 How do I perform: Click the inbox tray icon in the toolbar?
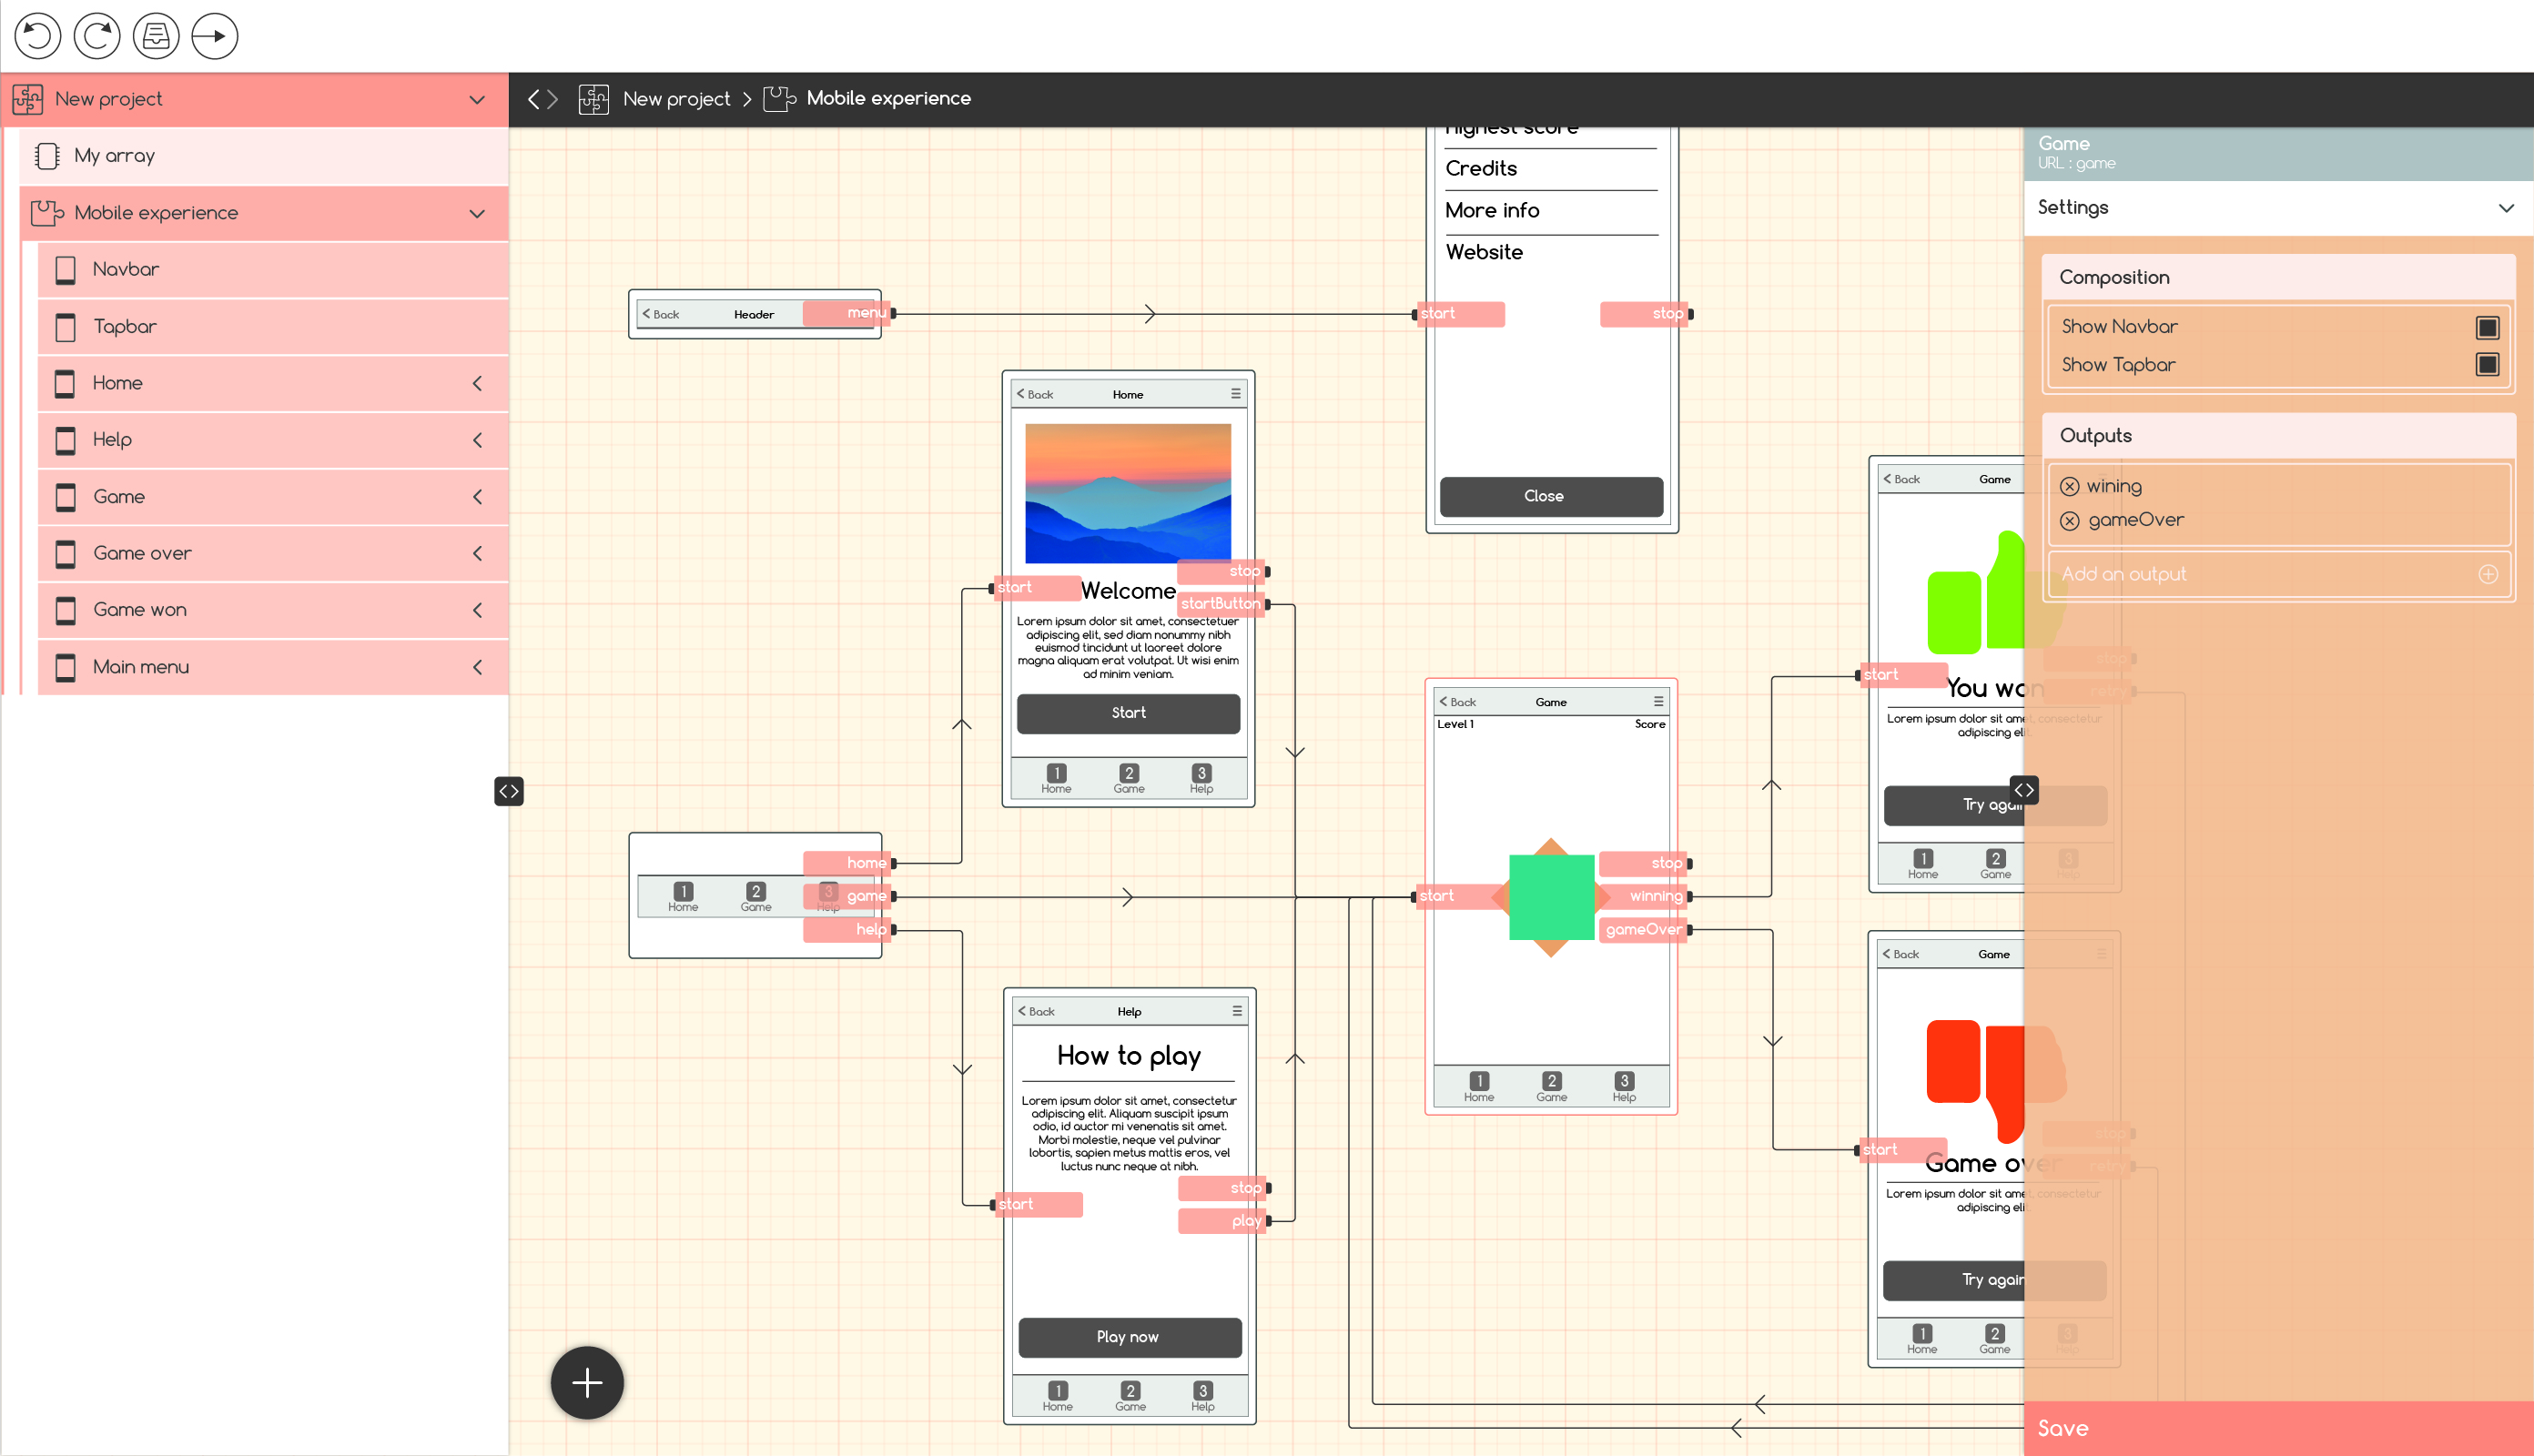[x=156, y=36]
